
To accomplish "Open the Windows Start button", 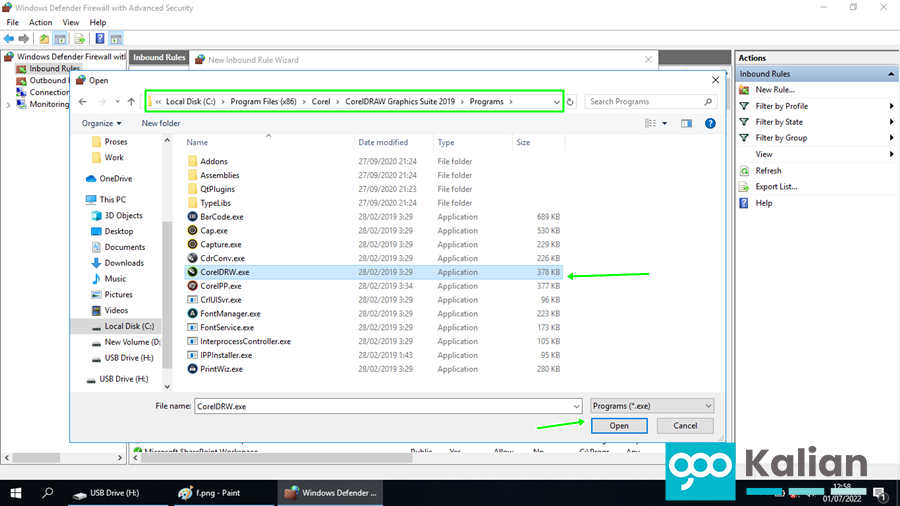I will [15, 493].
